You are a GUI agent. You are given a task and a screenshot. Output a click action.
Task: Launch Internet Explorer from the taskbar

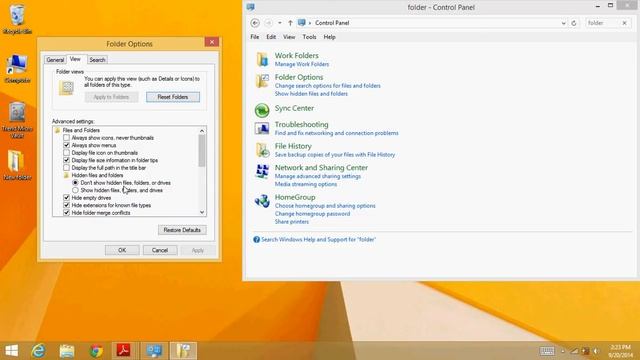tap(39, 351)
